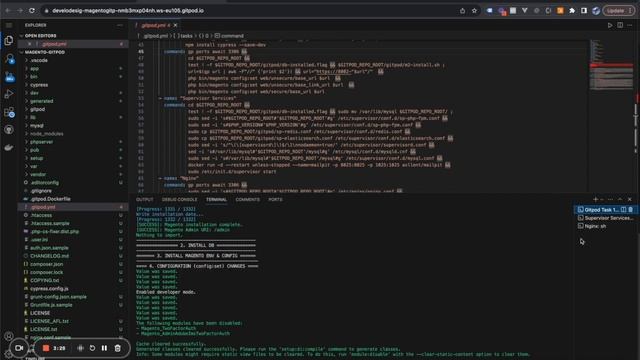
Task: Open editor More Actions ellipsis
Action: click(630, 25)
